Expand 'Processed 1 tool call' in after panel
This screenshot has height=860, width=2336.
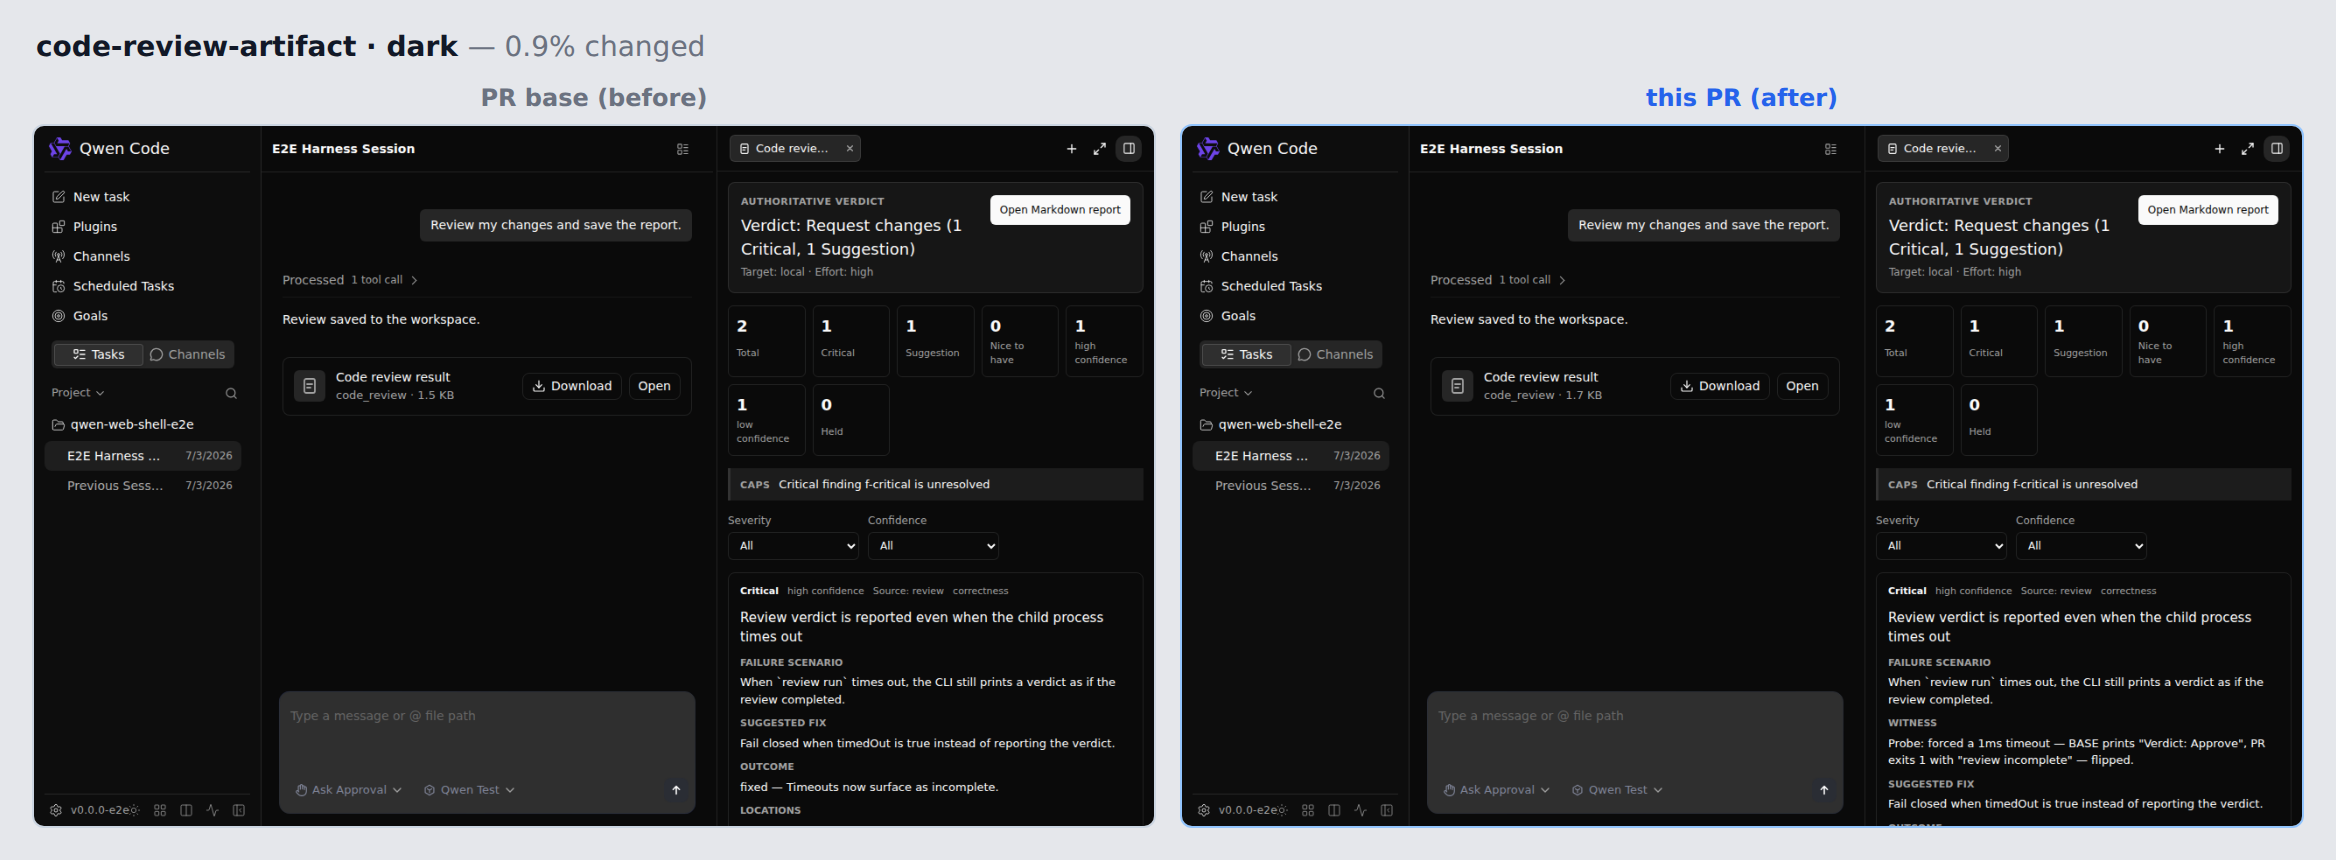click(1498, 280)
